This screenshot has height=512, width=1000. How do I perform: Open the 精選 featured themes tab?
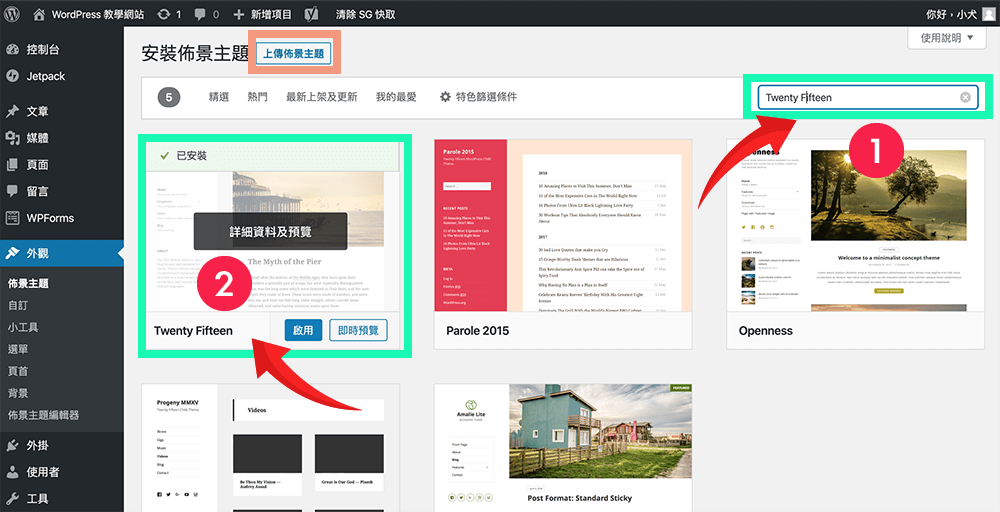click(x=219, y=97)
